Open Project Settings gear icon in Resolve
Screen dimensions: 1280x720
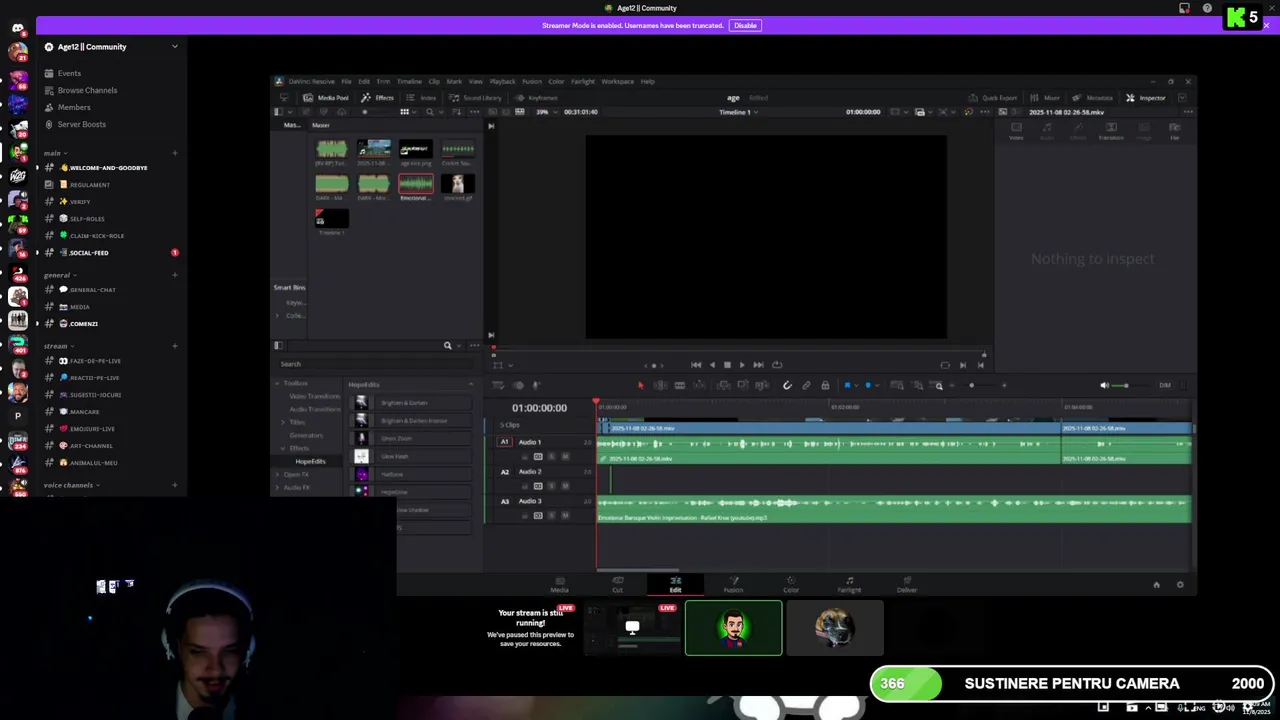pyautogui.click(x=1180, y=585)
